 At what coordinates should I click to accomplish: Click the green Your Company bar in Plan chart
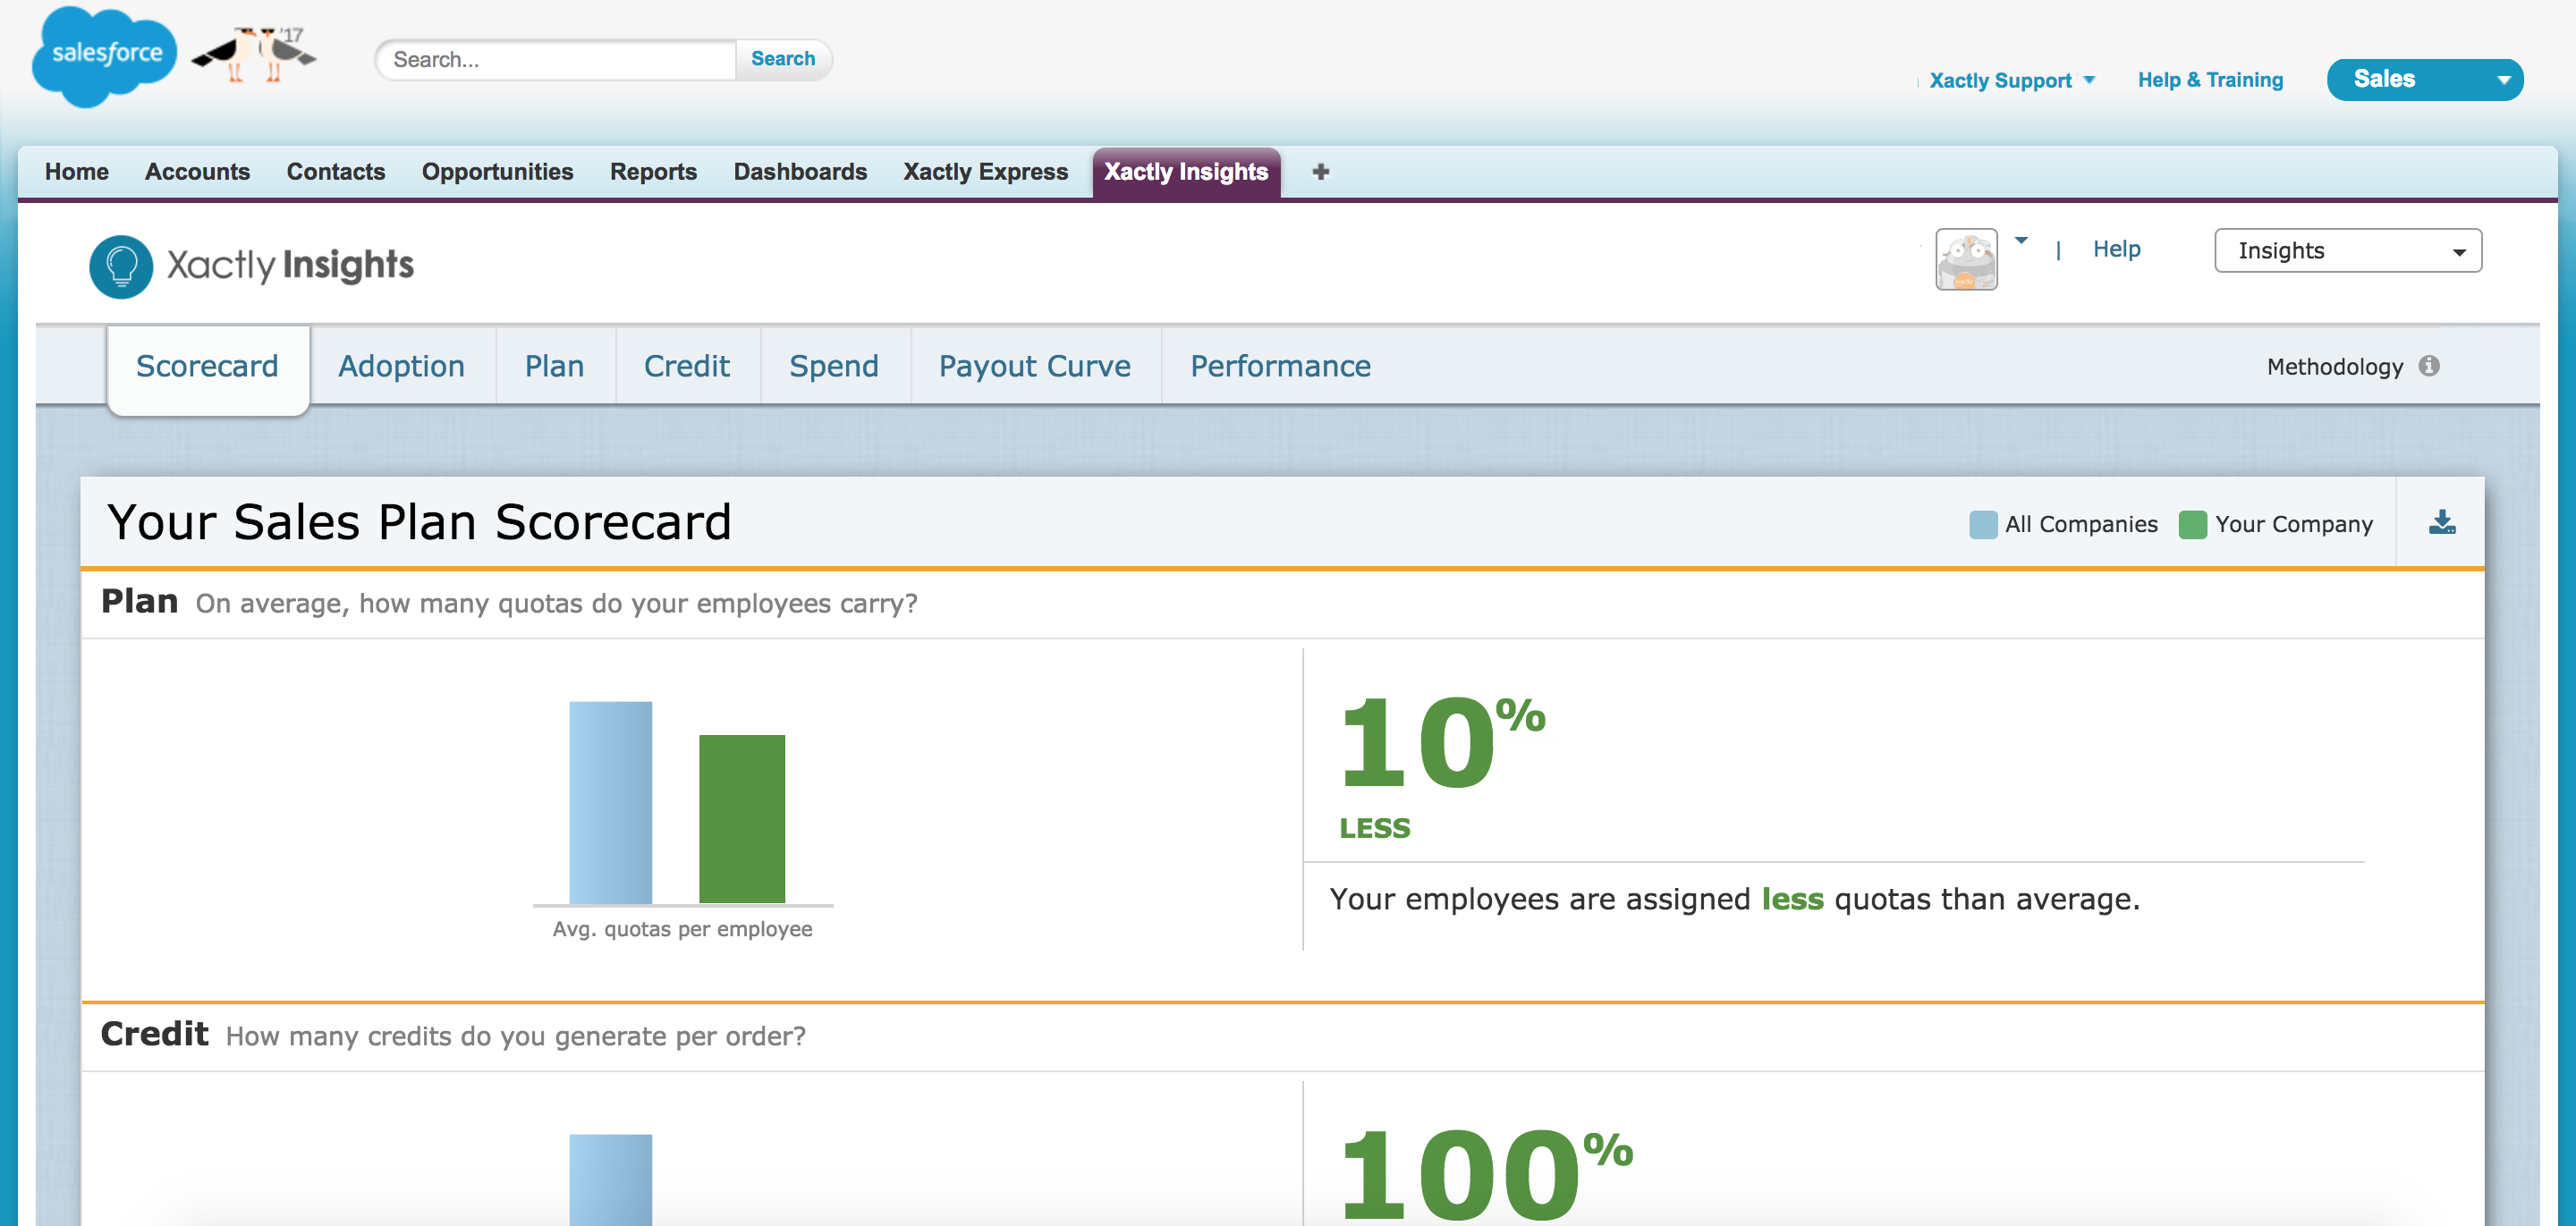pos(742,819)
